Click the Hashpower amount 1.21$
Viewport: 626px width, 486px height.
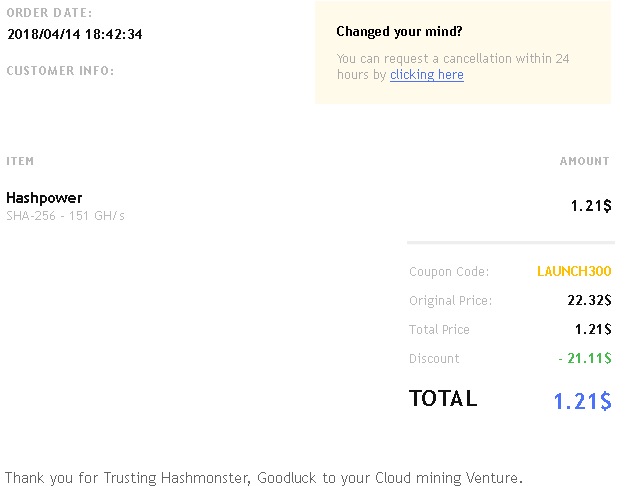[591, 206]
